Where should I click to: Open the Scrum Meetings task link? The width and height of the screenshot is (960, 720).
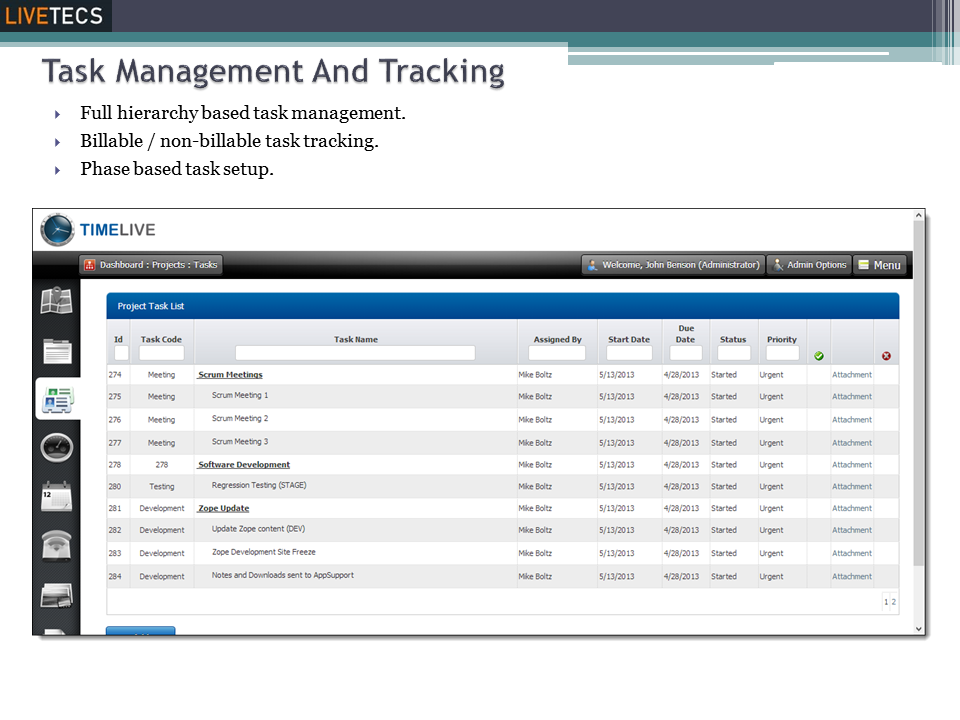coord(230,375)
